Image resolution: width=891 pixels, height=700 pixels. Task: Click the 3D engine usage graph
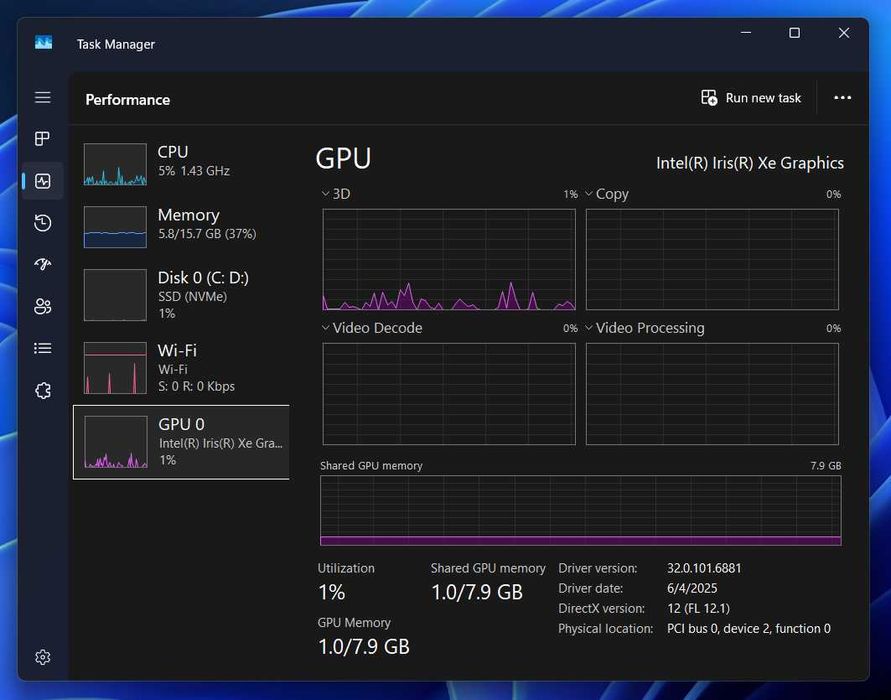point(449,259)
